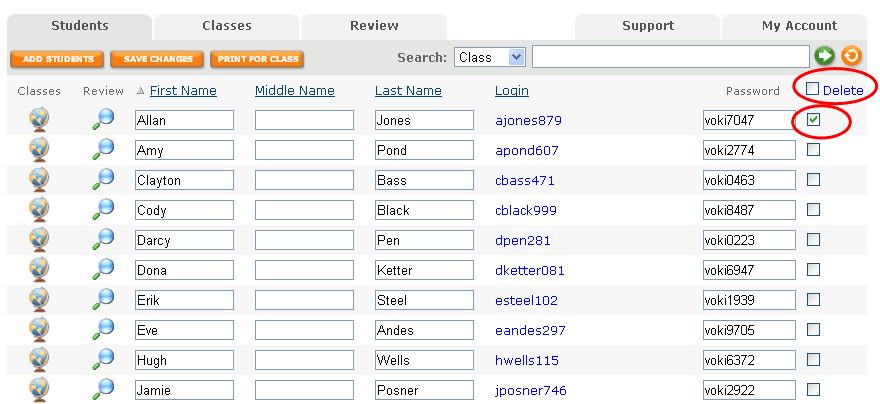
Task: Click the green search go arrow icon
Action: point(824,57)
